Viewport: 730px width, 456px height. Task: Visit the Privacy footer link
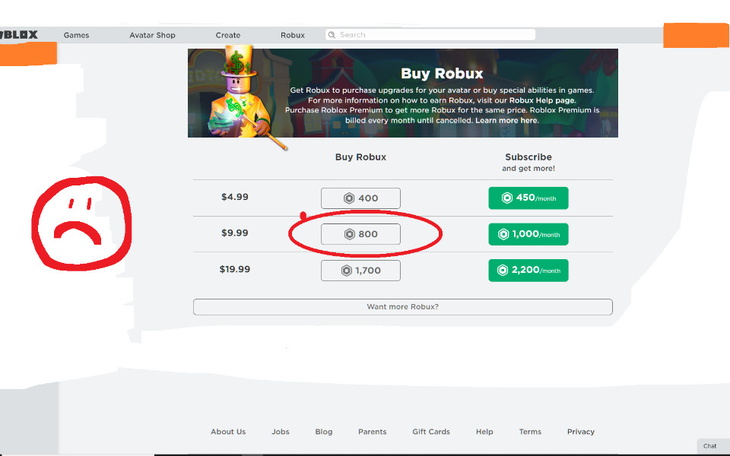pos(580,432)
